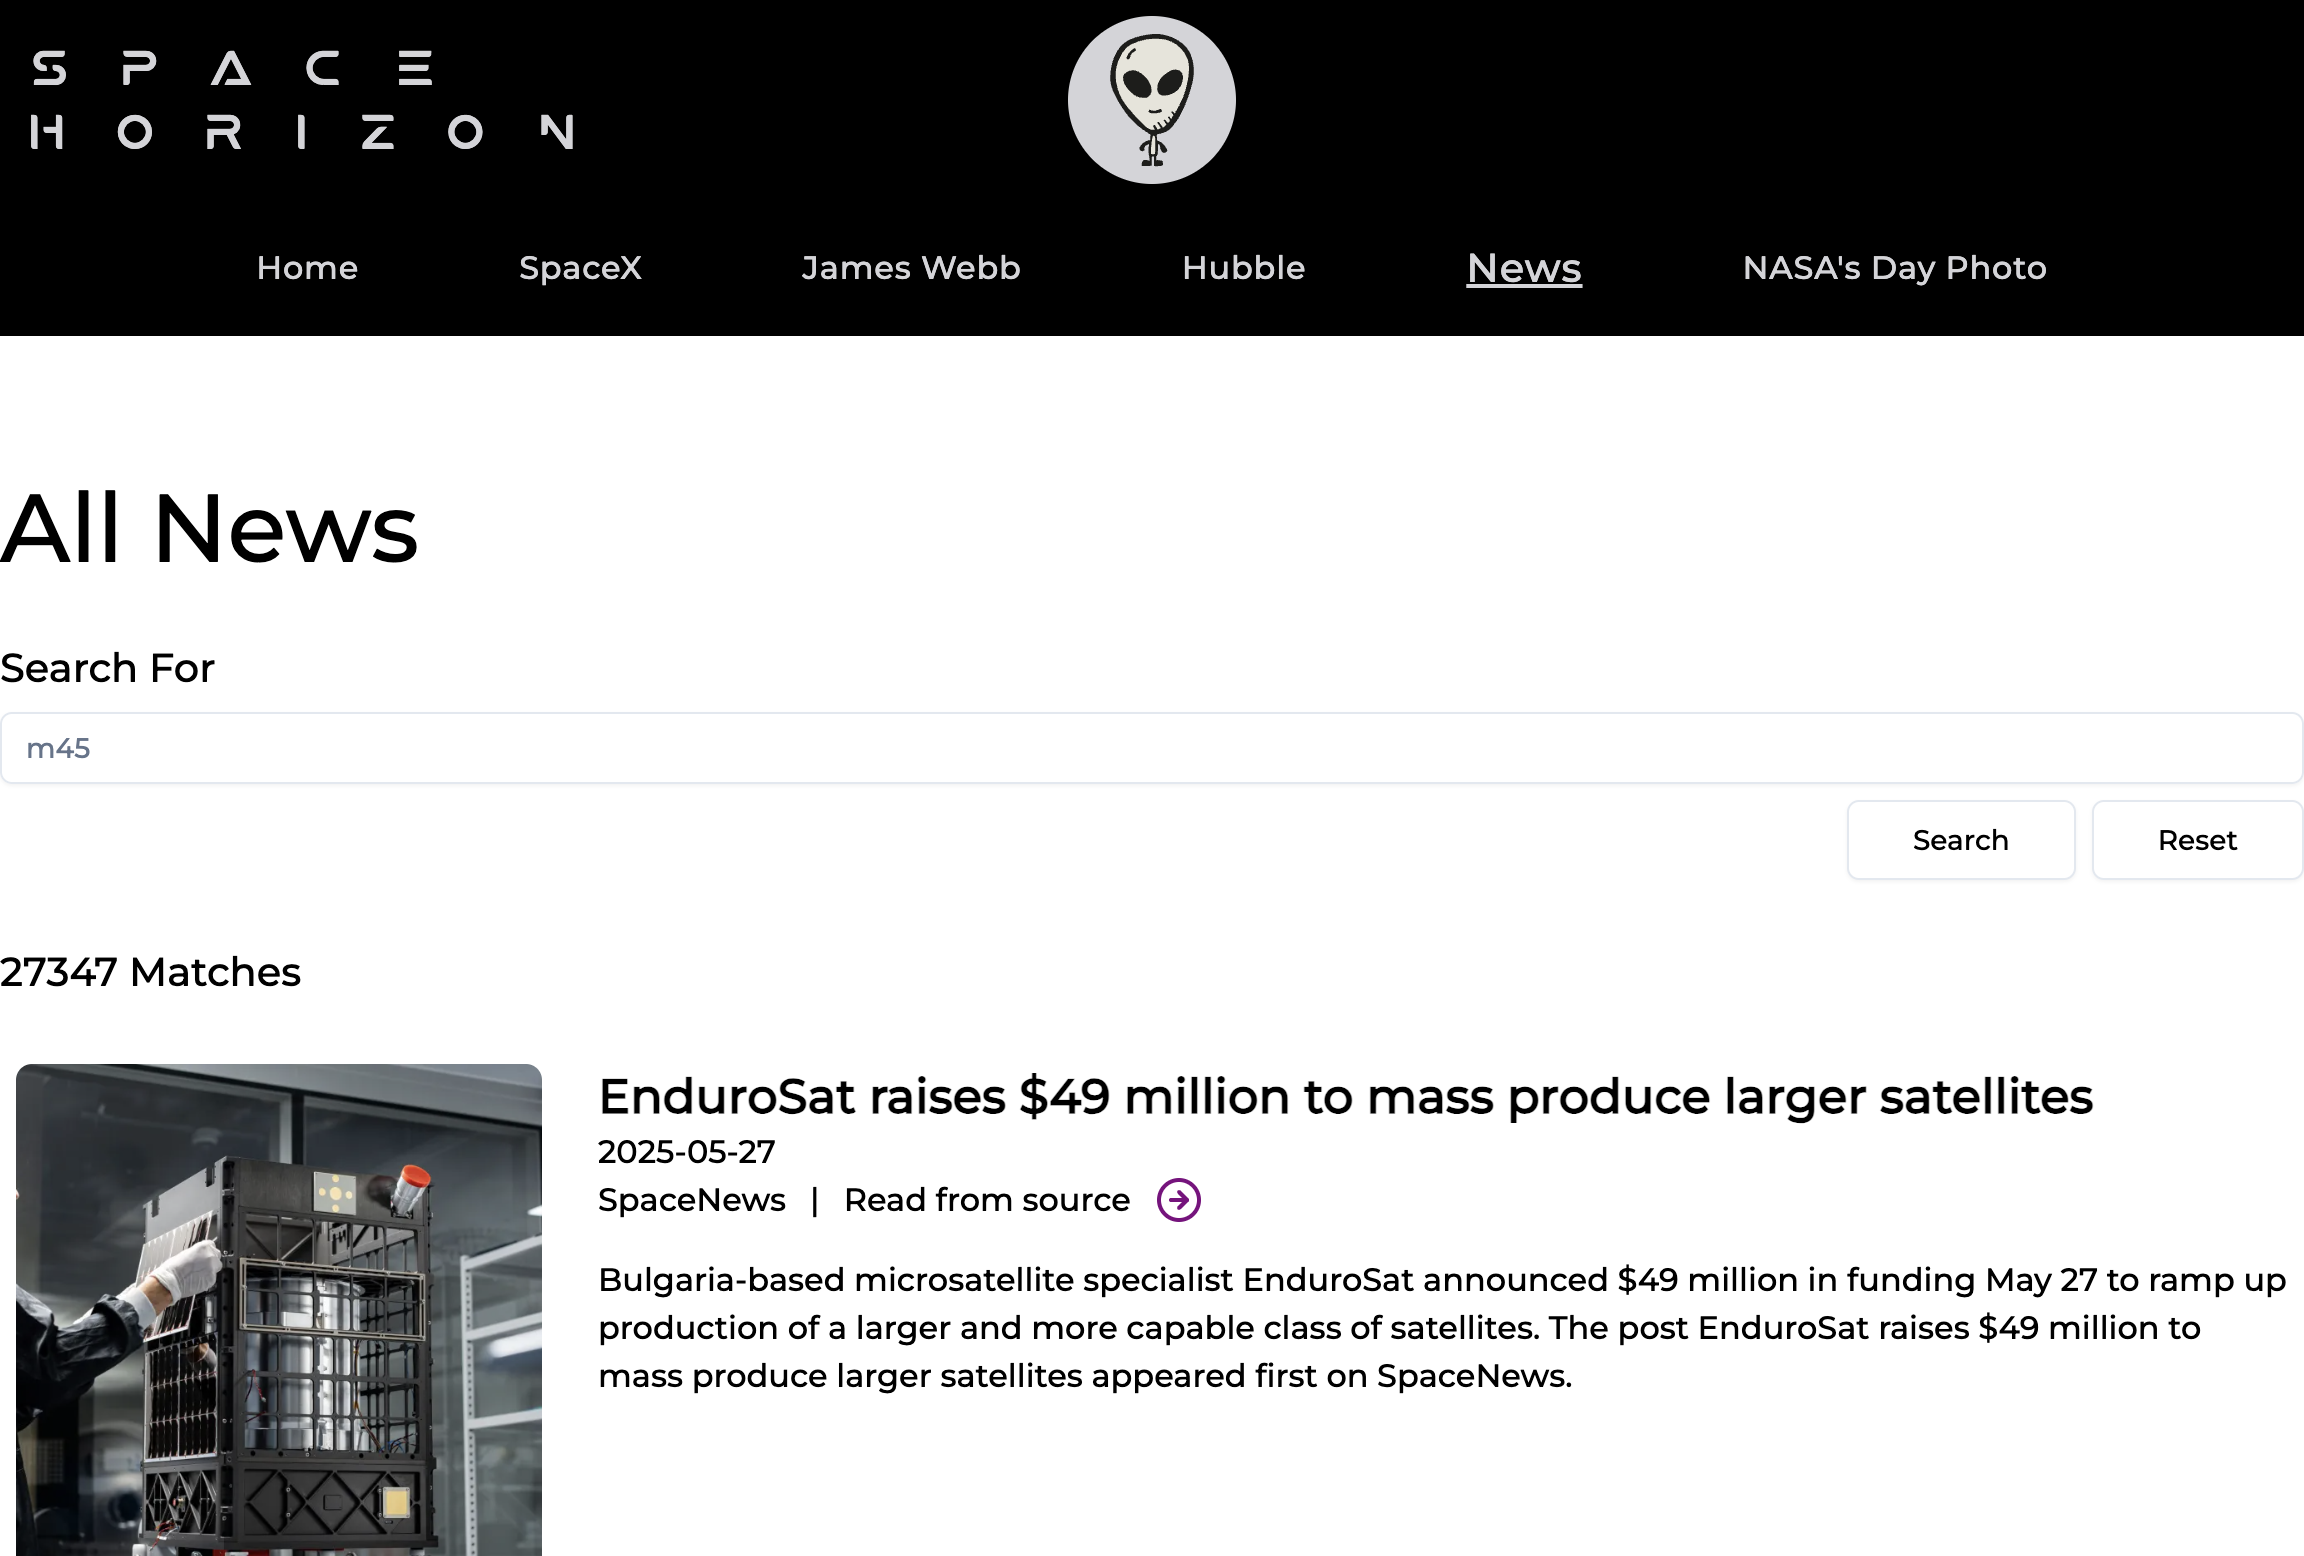The image size is (2304, 1556).
Task: Select the underlined News nav link
Action: pos(1523,268)
